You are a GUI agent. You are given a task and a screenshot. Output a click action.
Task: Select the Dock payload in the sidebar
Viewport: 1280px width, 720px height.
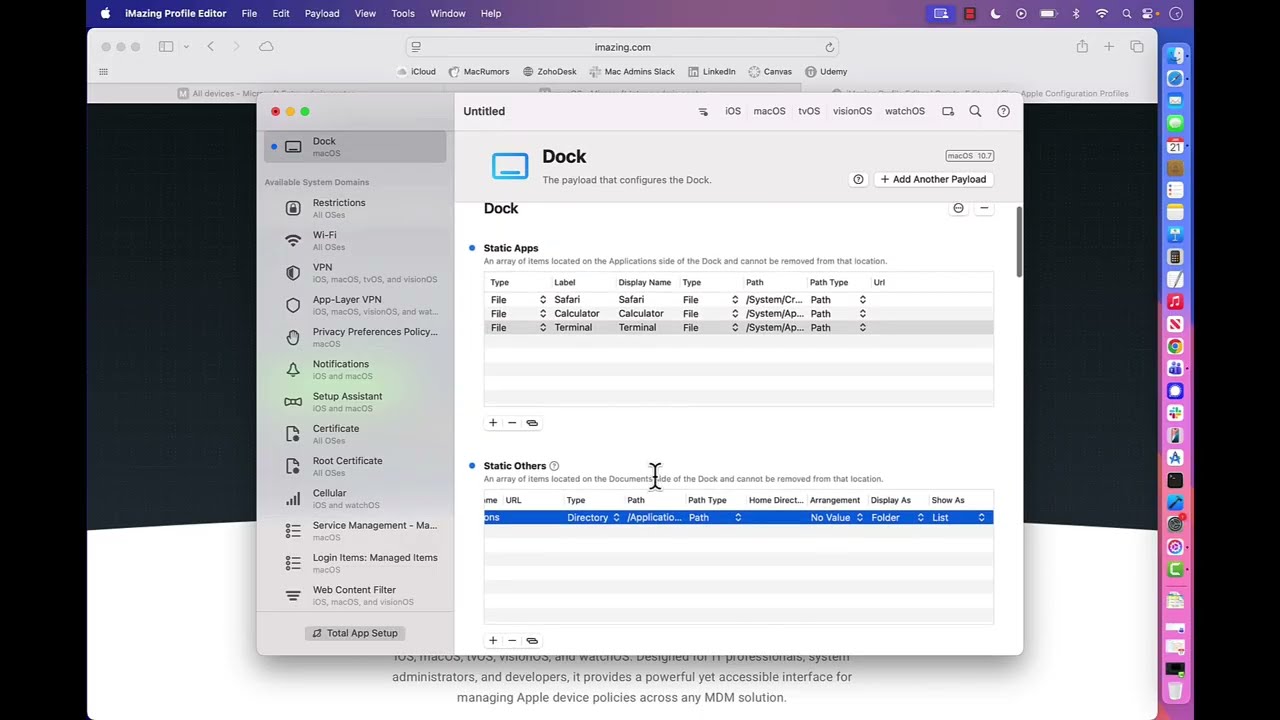tap(355, 146)
